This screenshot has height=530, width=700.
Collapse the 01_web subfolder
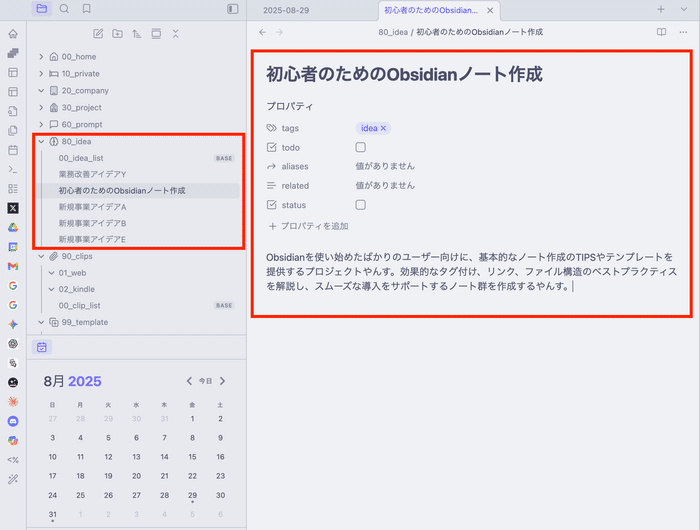coord(51,273)
